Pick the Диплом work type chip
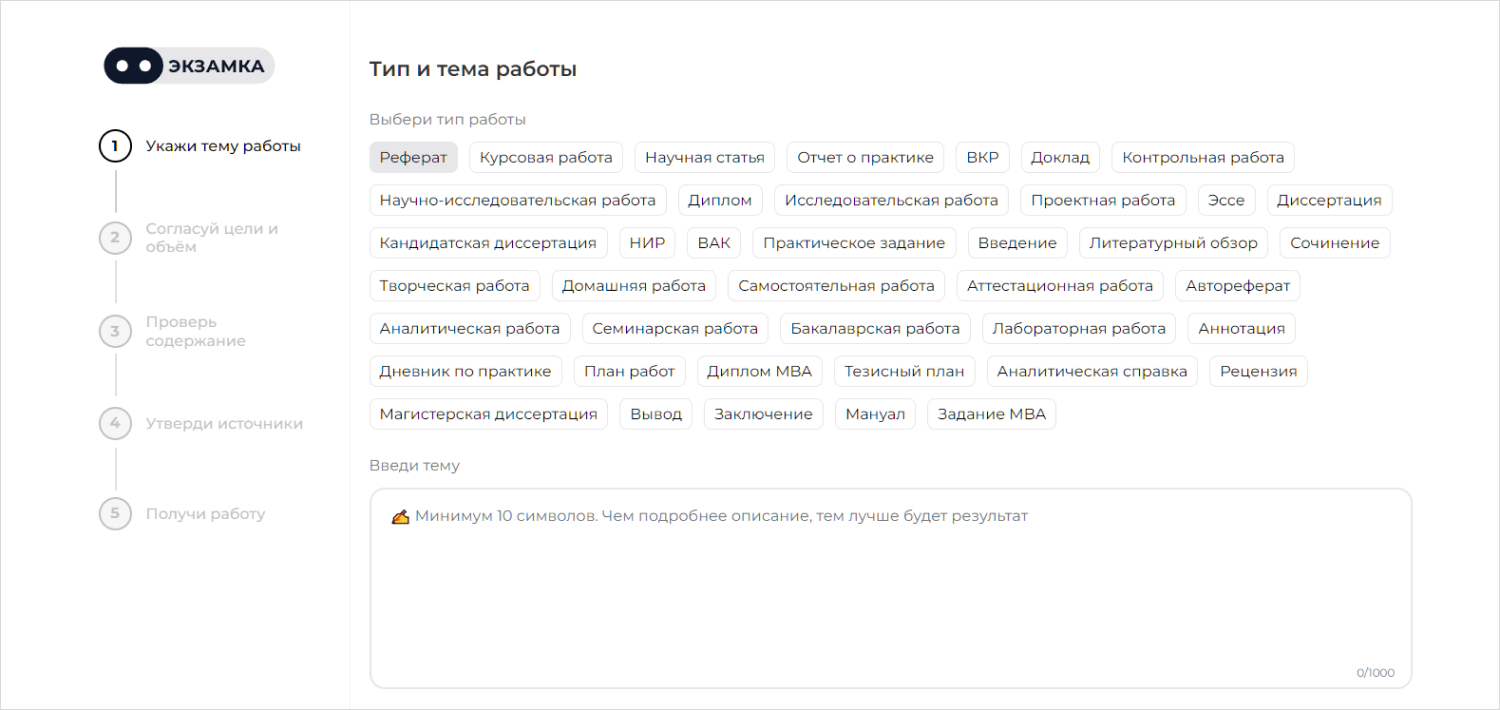This screenshot has height=710, width=1500. coord(720,200)
